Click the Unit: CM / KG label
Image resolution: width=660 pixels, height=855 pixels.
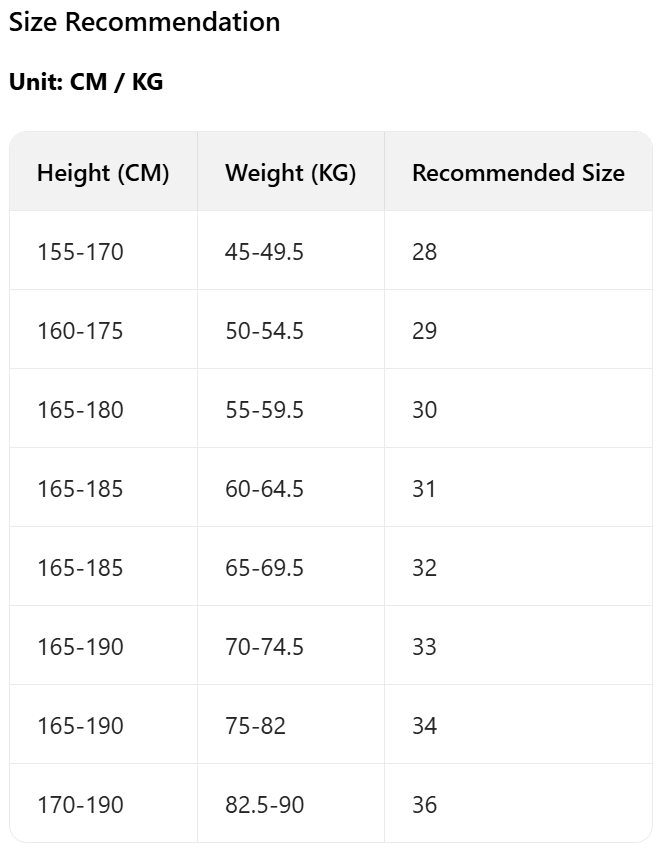point(86,82)
